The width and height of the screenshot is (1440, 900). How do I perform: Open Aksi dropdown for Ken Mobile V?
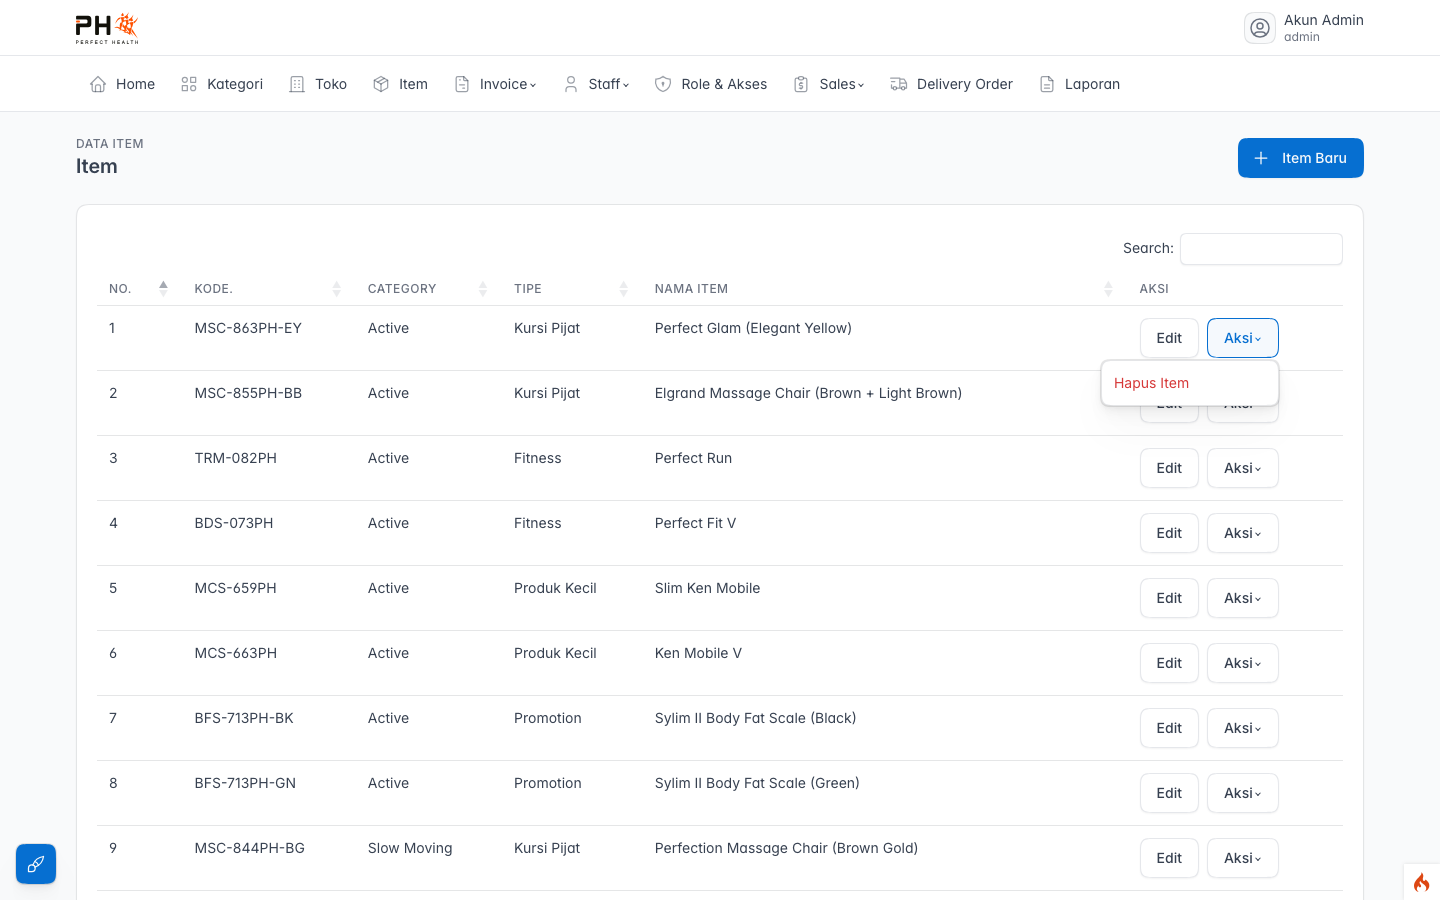[x=1243, y=663]
